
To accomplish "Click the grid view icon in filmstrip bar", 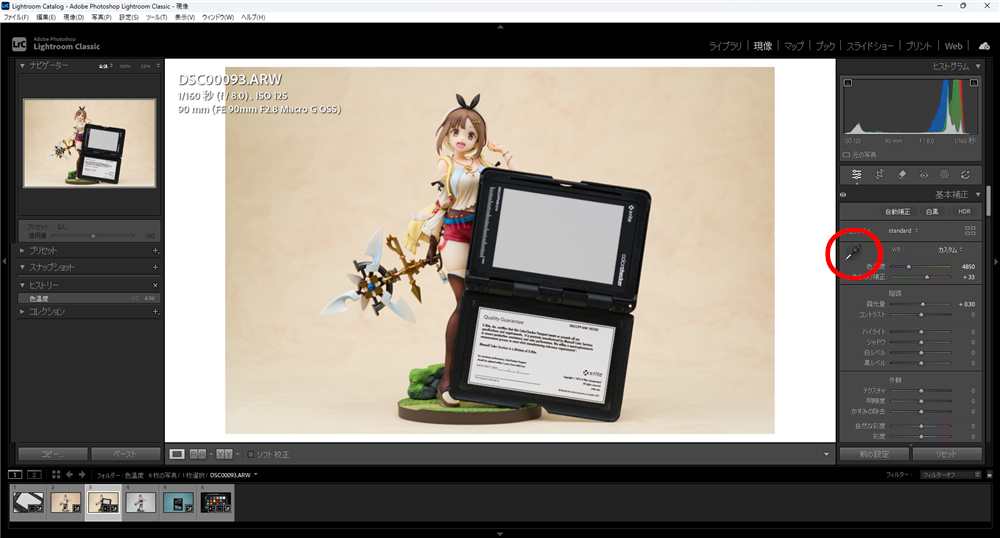I will pos(56,474).
